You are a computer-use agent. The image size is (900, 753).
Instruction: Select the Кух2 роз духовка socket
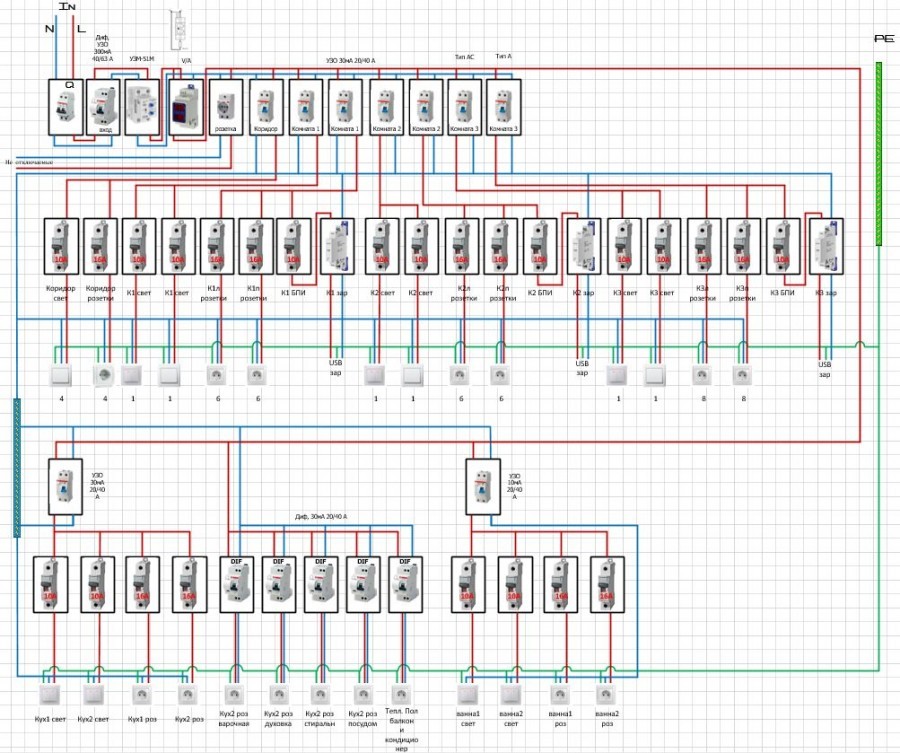coord(279,695)
